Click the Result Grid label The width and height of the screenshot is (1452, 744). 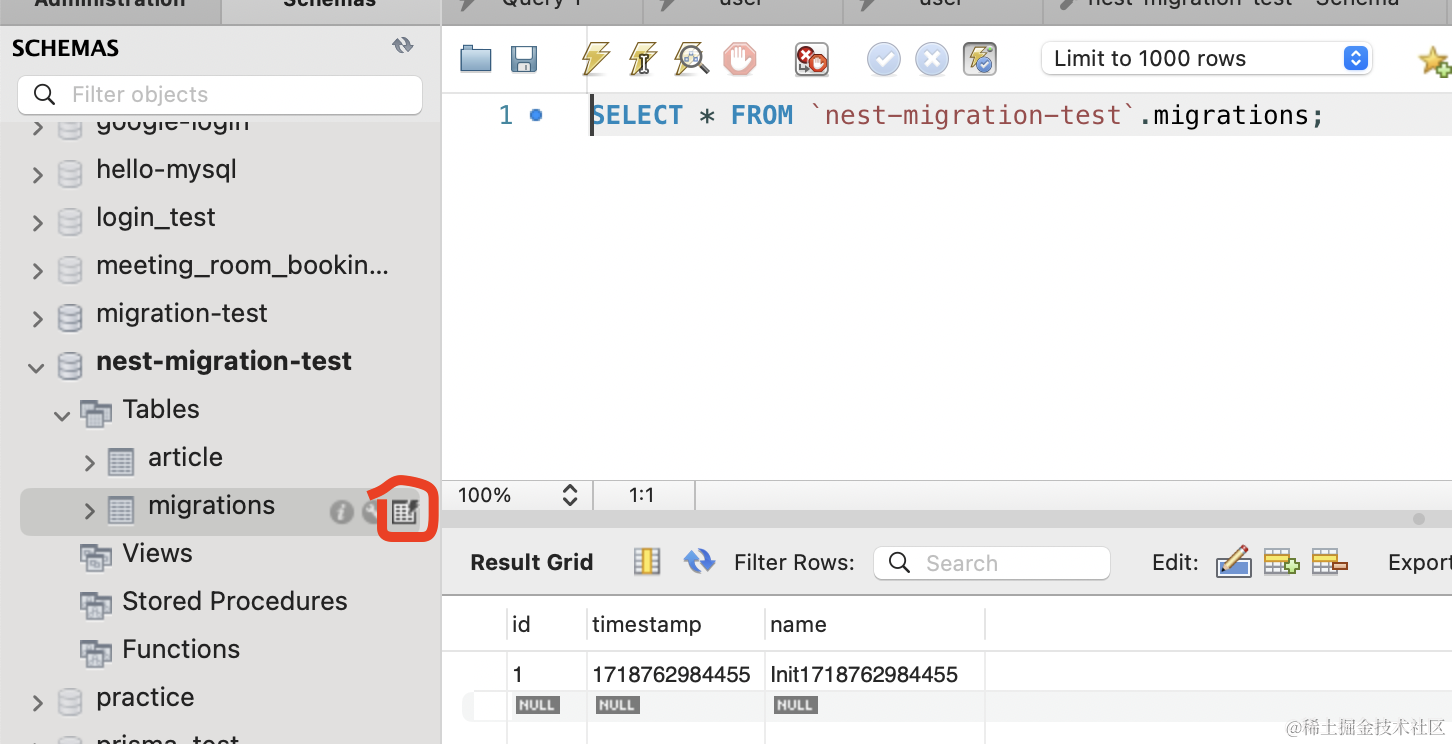[x=532, y=563]
